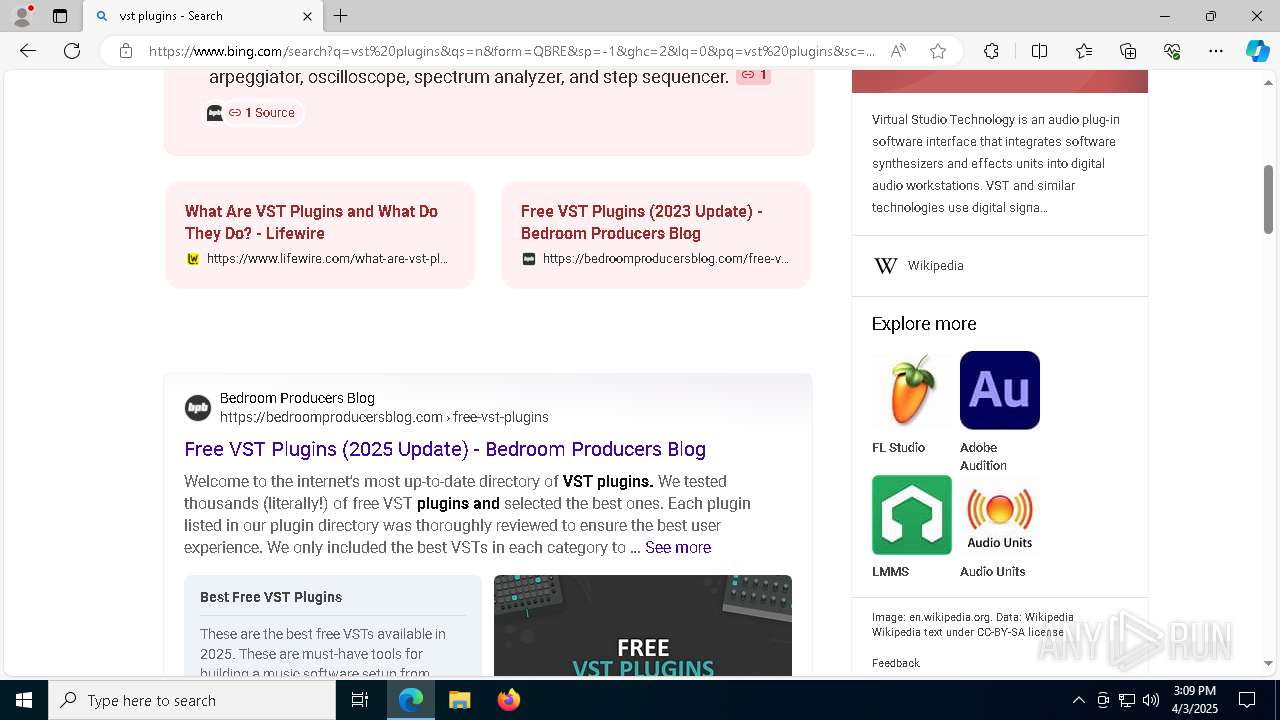Open the notification center icon
Image resolution: width=1280 pixels, height=720 pixels.
(1247, 700)
